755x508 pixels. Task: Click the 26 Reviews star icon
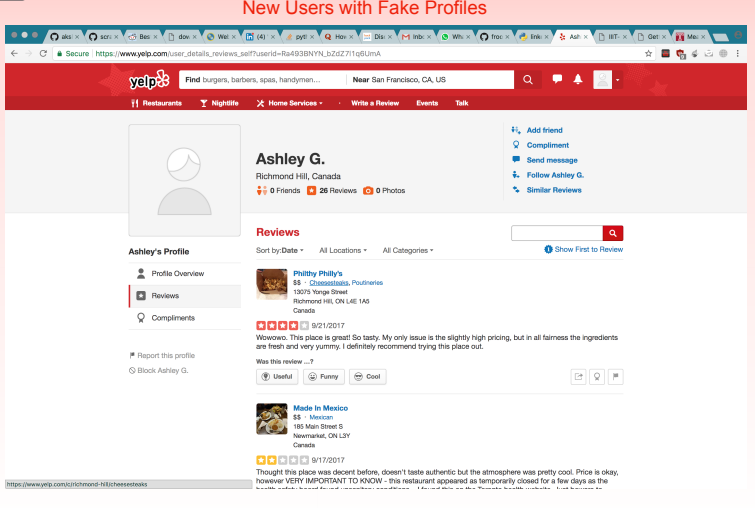pos(312,191)
